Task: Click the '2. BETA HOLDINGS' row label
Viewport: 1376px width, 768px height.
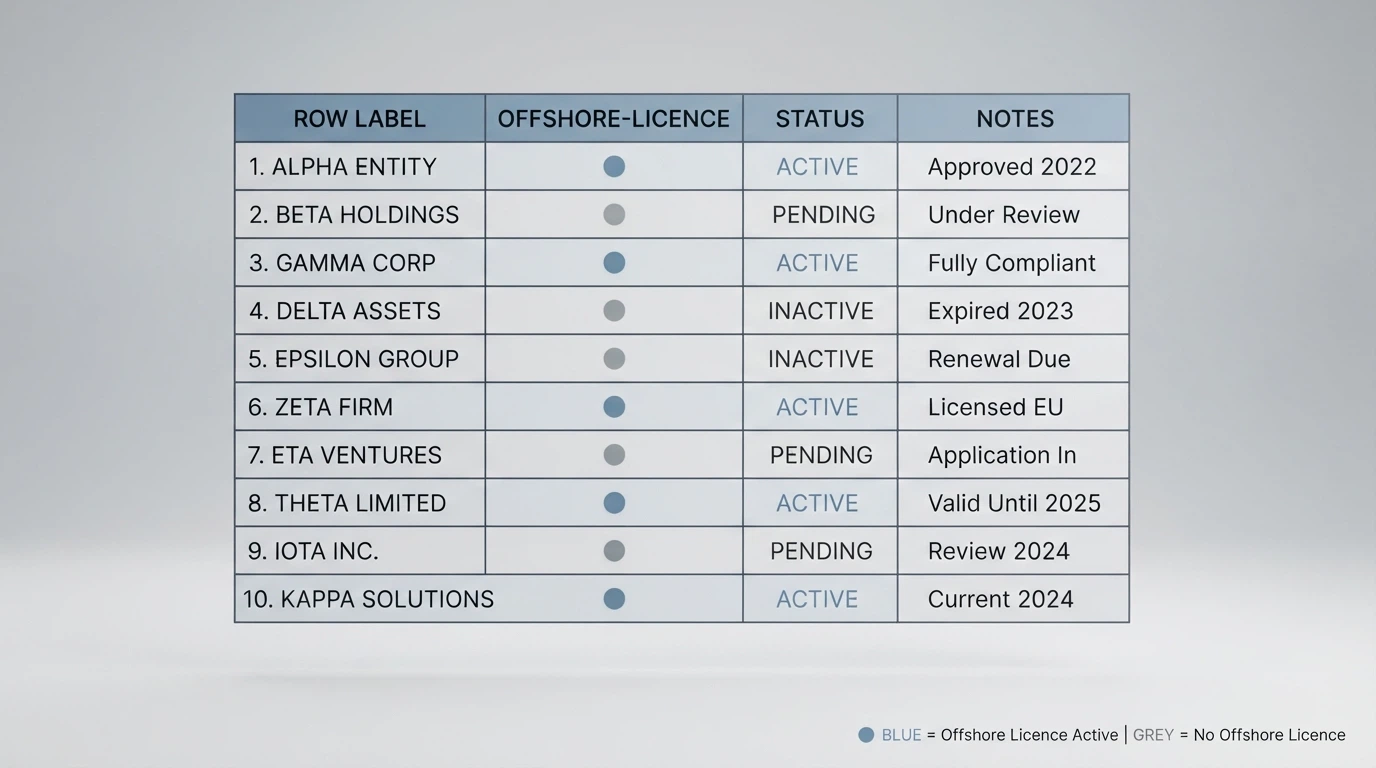Action: tap(354, 215)
